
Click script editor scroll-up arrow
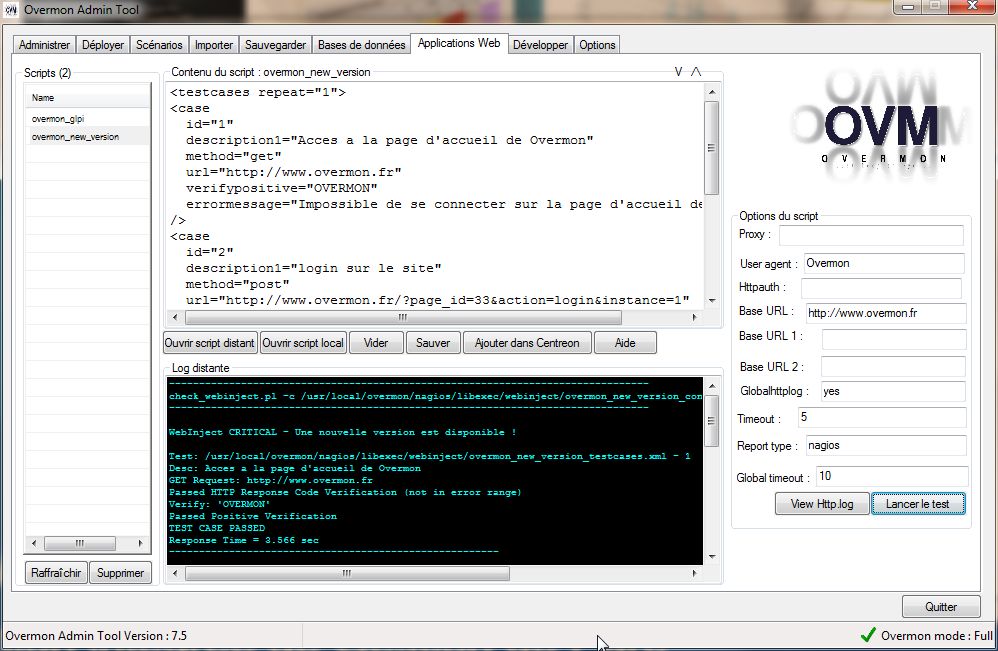click(x=712, y=92)
